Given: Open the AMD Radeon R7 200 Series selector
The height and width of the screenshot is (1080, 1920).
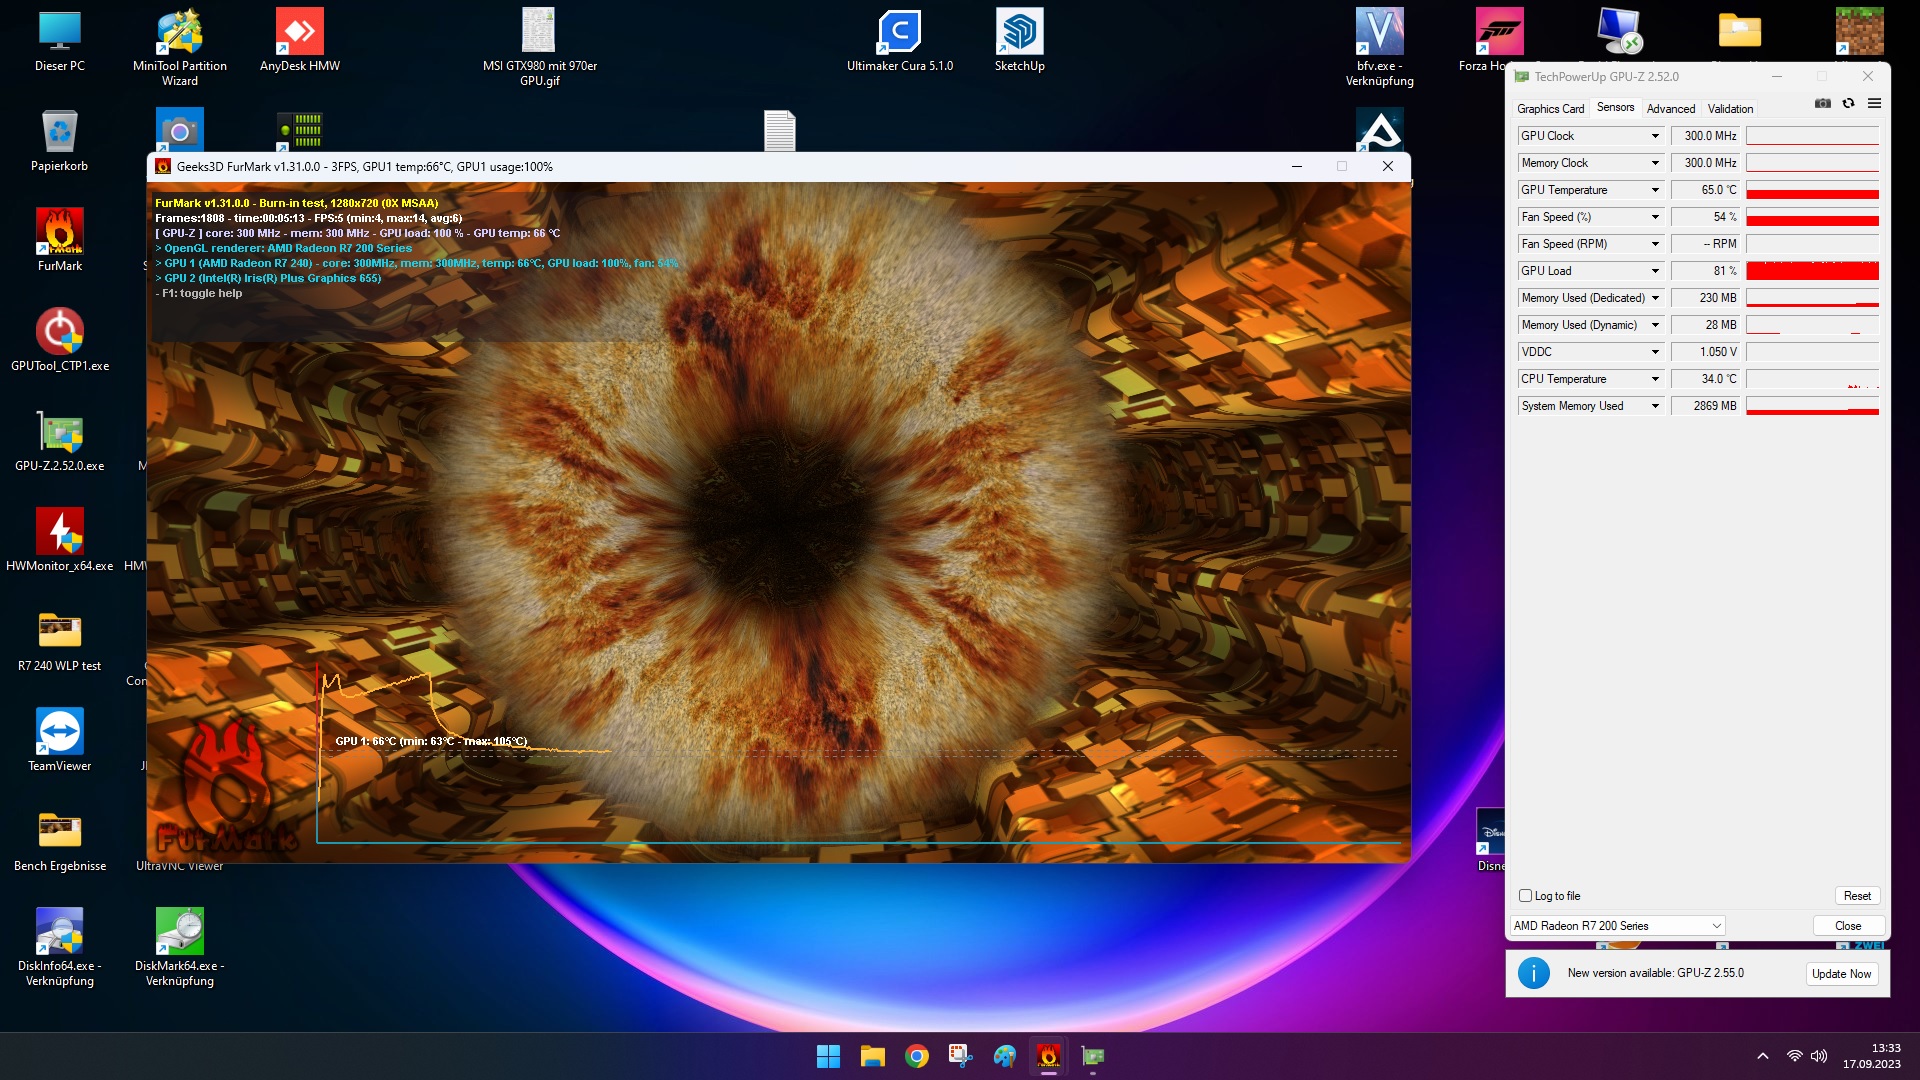Looking at the screenshot, I should pyautogui.click(x=1617, y=926).
